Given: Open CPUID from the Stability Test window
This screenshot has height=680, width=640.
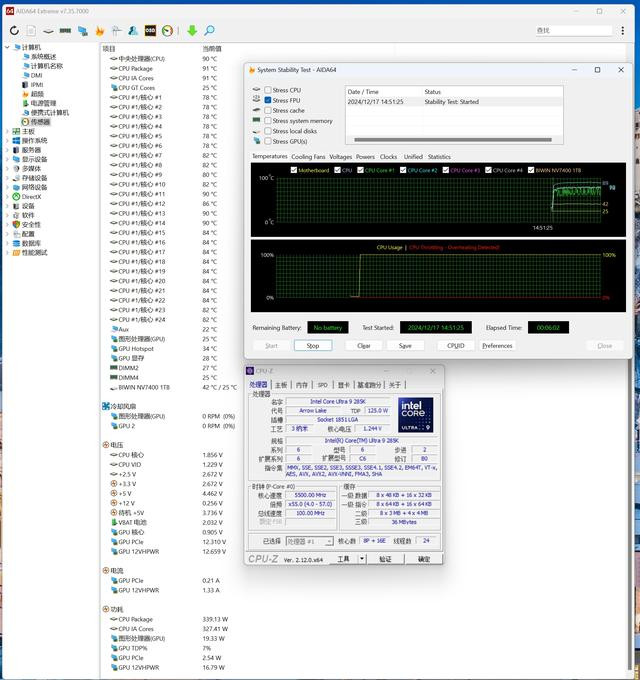Looking at the screenshot, I should [x=455, y=346].
